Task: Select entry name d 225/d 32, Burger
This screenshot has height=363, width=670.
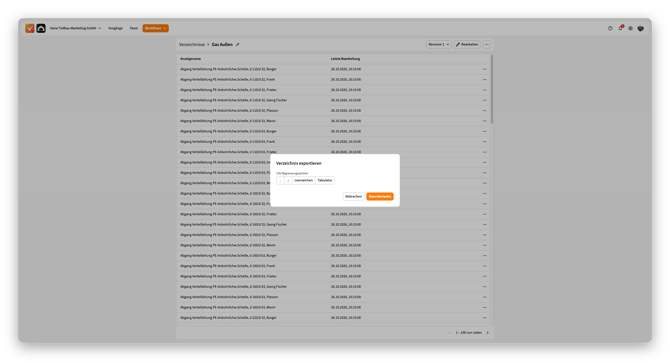Action: point(228,318)
